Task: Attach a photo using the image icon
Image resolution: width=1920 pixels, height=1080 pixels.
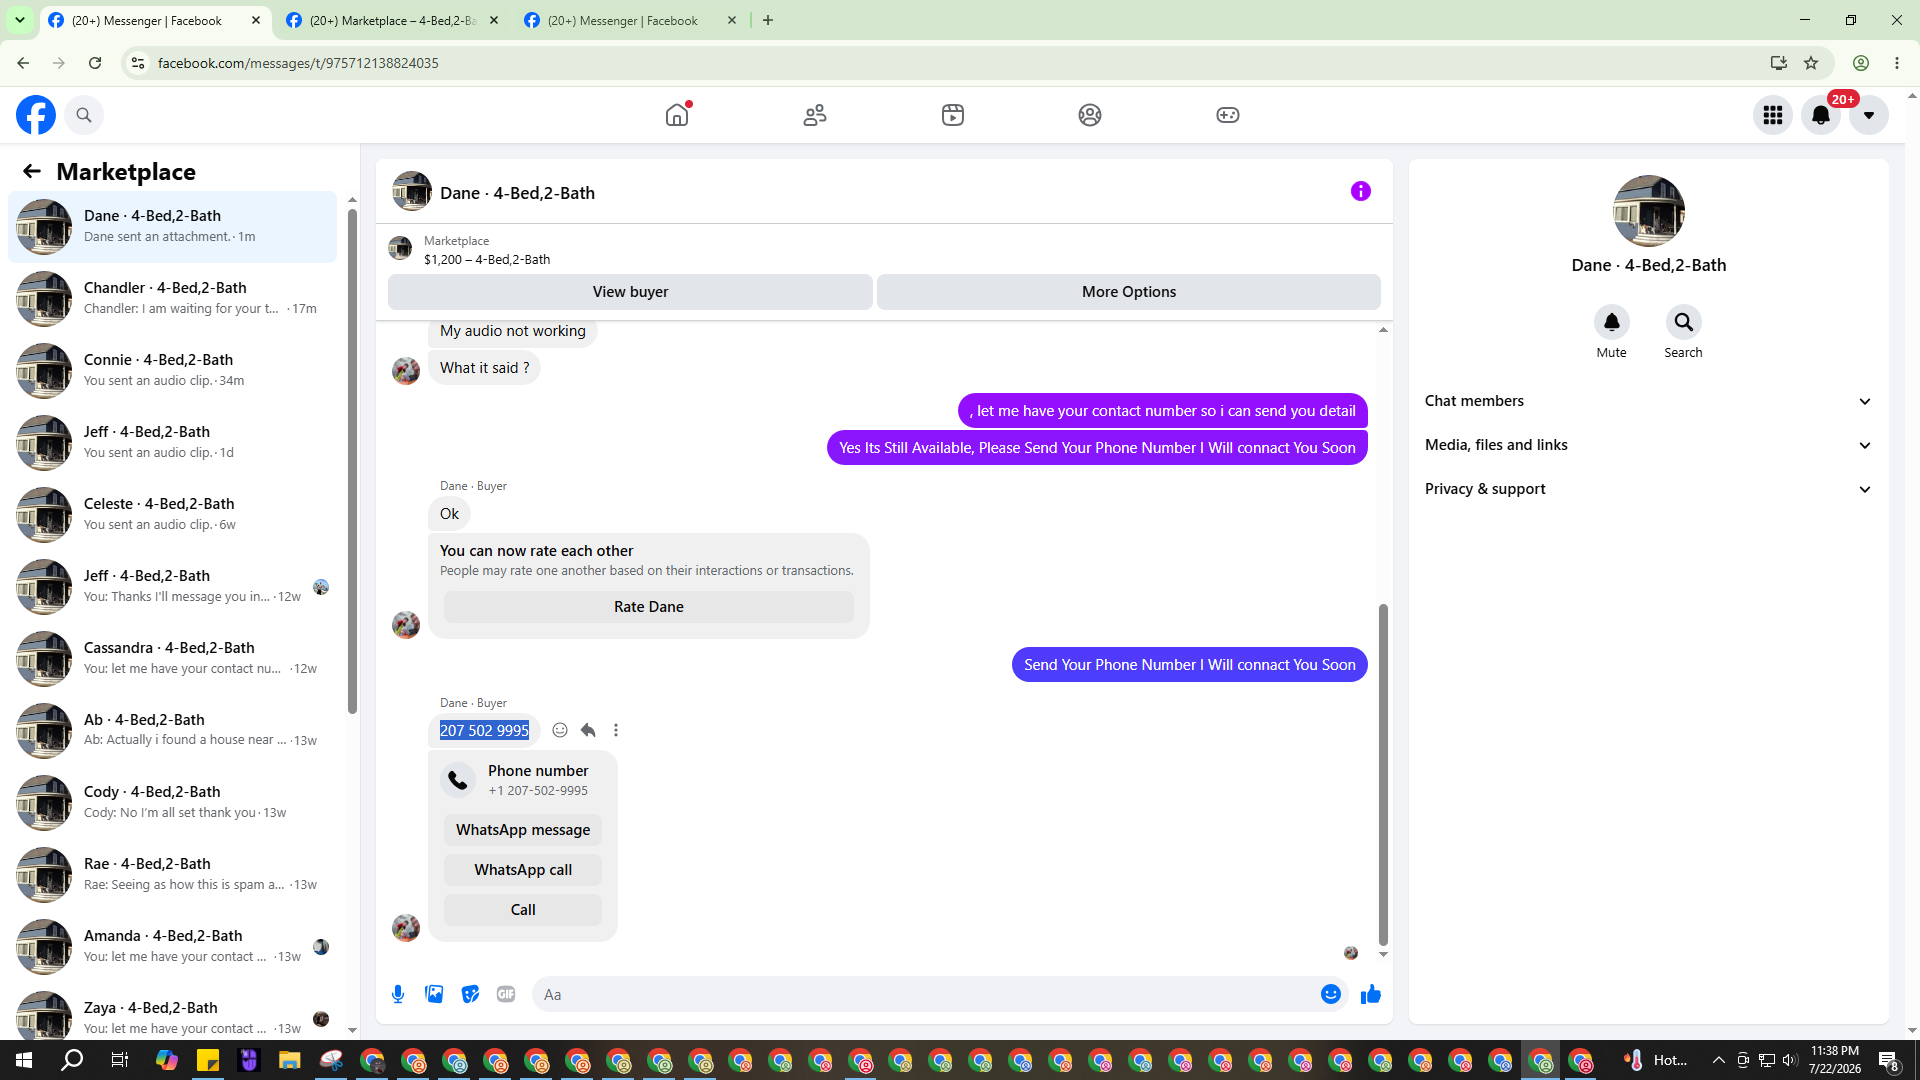Action: coord(434,994)
